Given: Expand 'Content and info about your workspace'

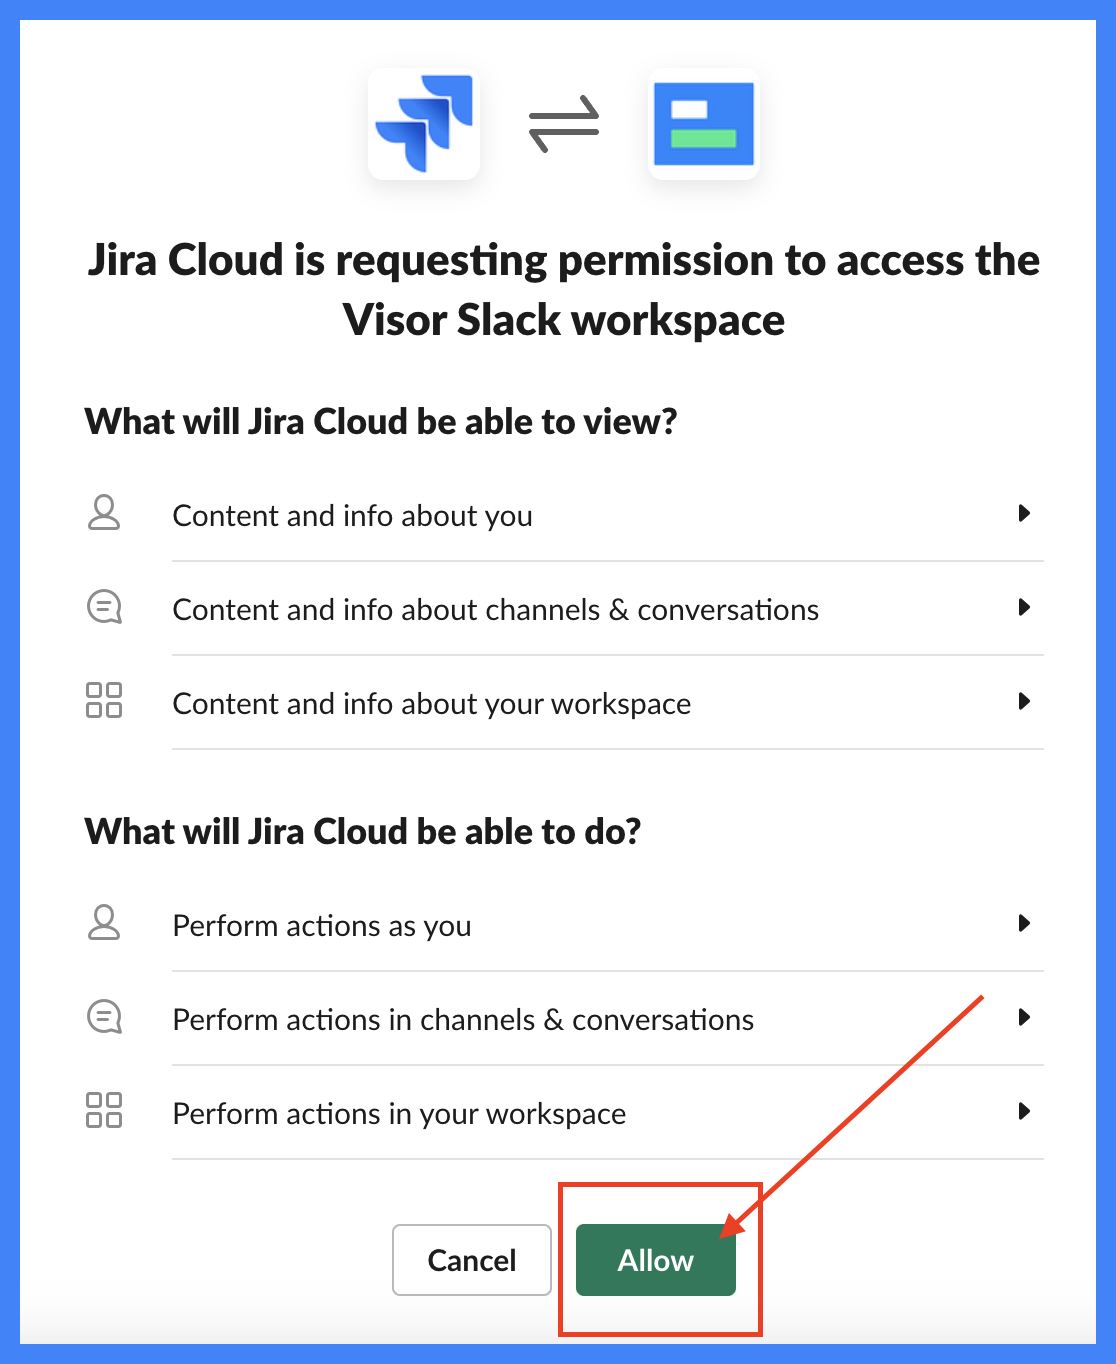Looking at the screenshot, I should tap(1024, 702).
